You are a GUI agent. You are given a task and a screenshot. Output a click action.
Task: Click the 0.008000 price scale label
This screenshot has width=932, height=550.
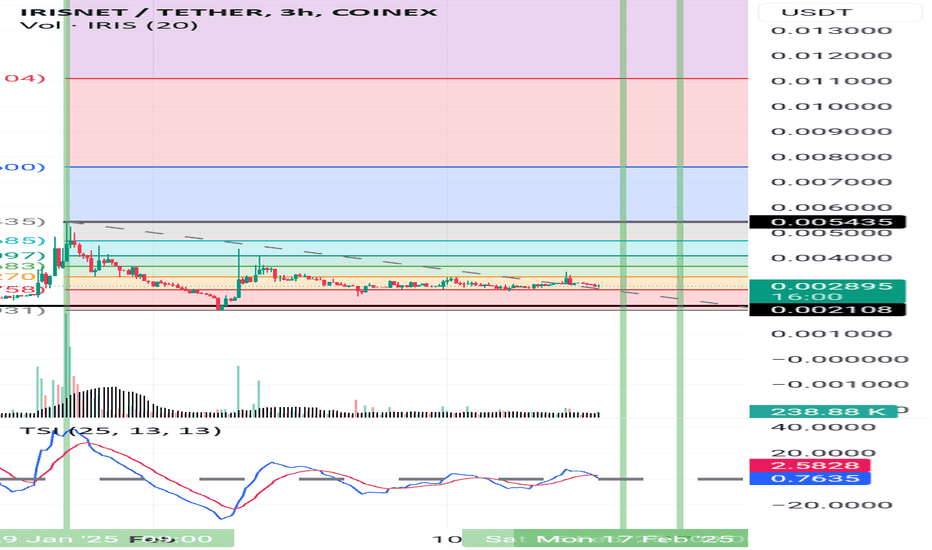pos(832,157)
